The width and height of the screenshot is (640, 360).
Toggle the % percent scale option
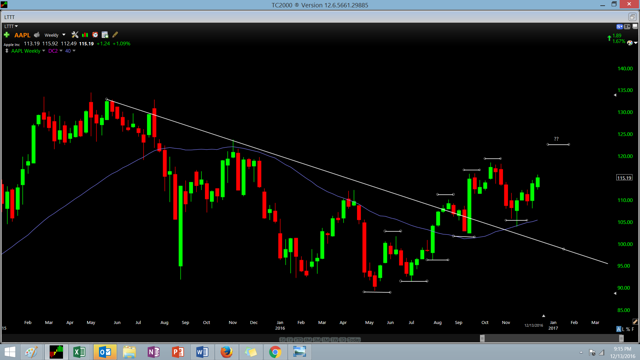pyautogui.click(x=629, y=329)
